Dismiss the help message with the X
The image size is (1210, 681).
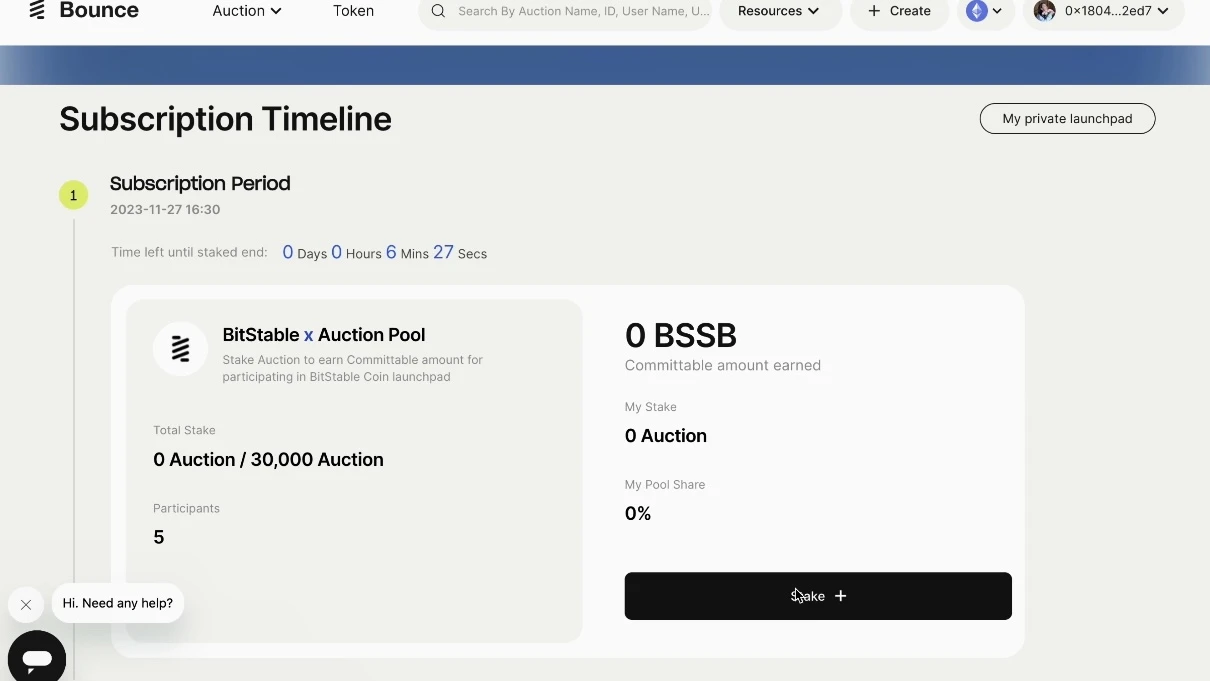[26, 604]
